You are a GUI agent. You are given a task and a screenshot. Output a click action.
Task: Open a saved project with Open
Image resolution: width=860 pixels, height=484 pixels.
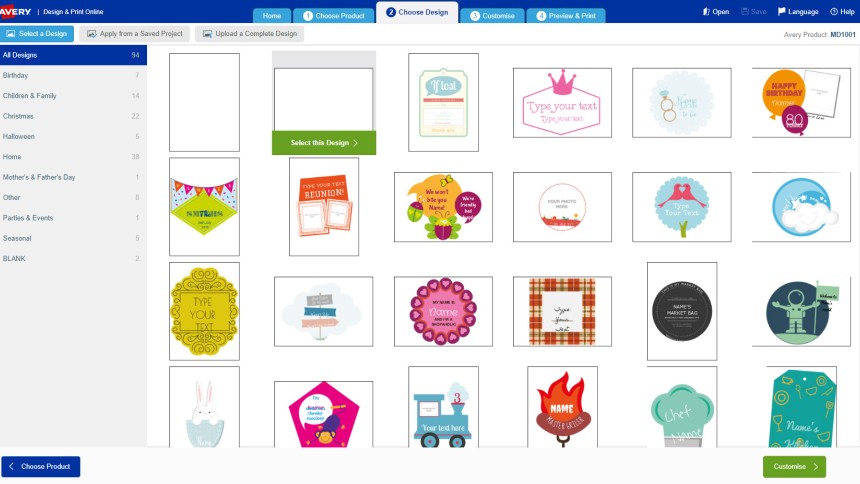click(x=716, y=12)
